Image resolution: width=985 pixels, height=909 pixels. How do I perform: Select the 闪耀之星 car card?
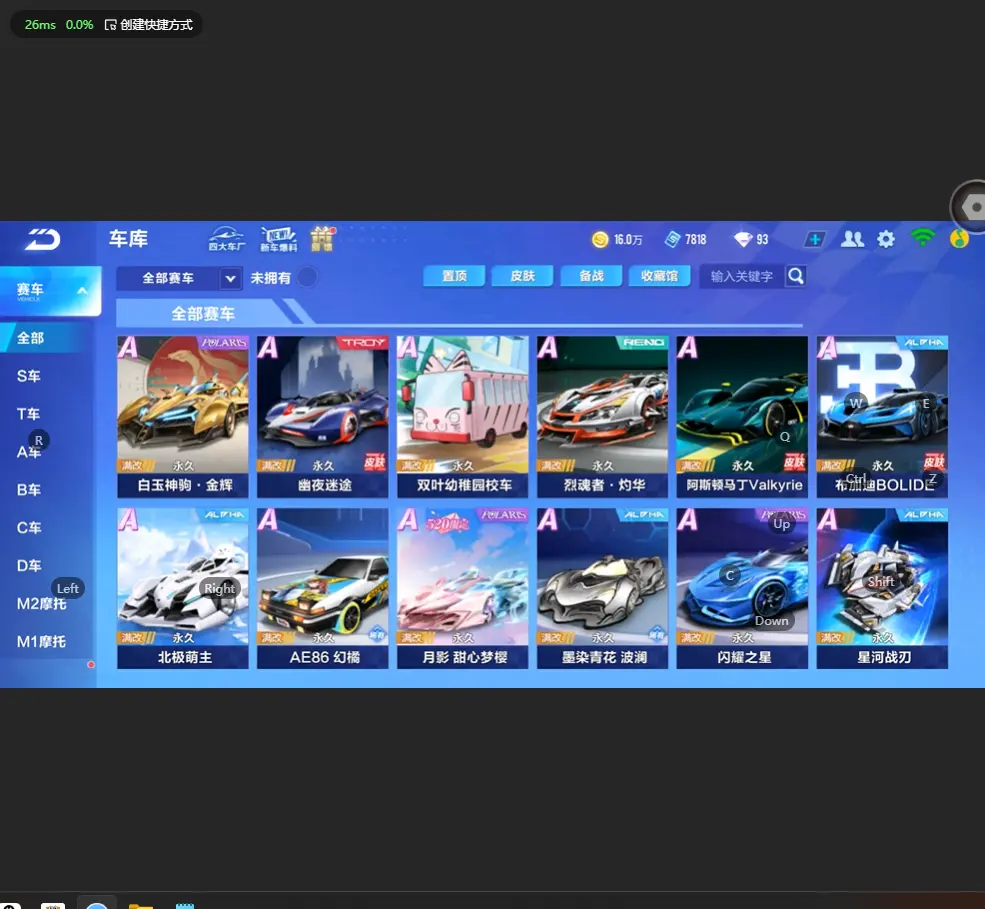coord(742,589)
